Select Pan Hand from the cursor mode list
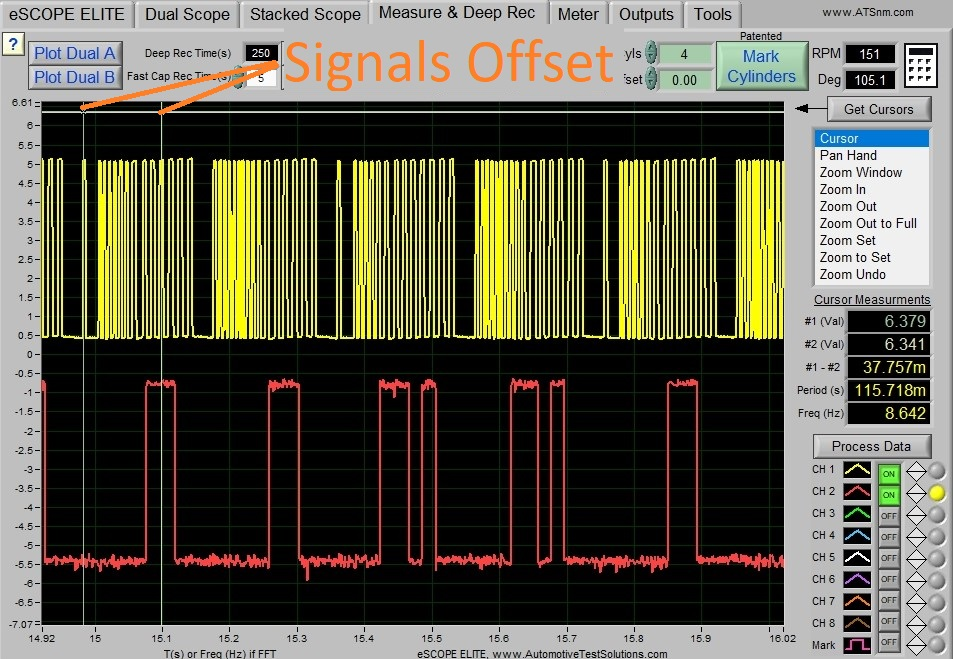 click(848, 155)
